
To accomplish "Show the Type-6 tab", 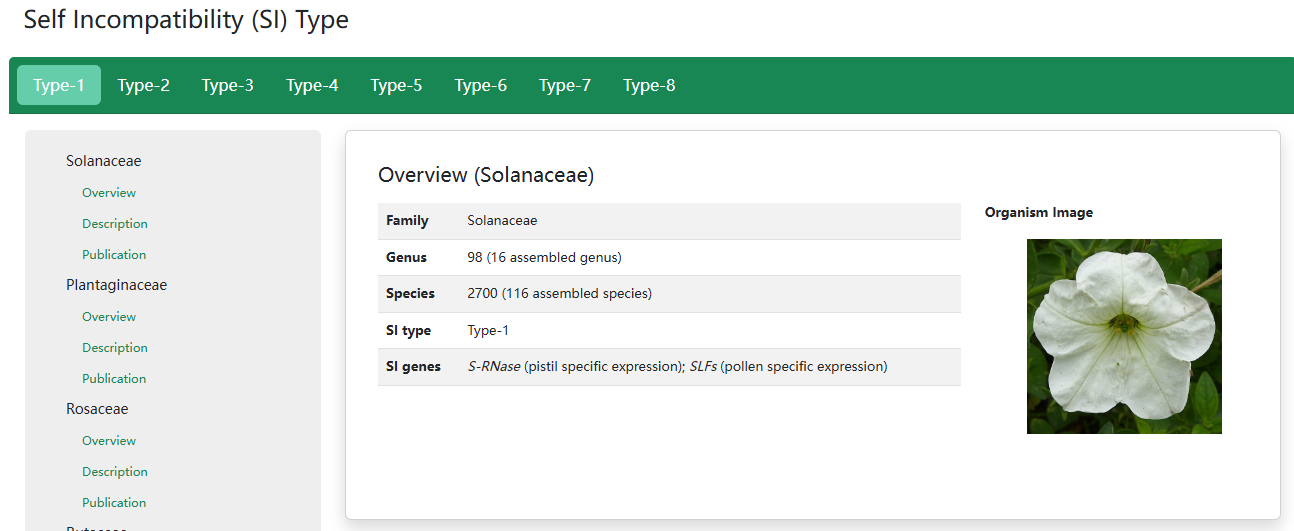I will [x=480, y=86].
